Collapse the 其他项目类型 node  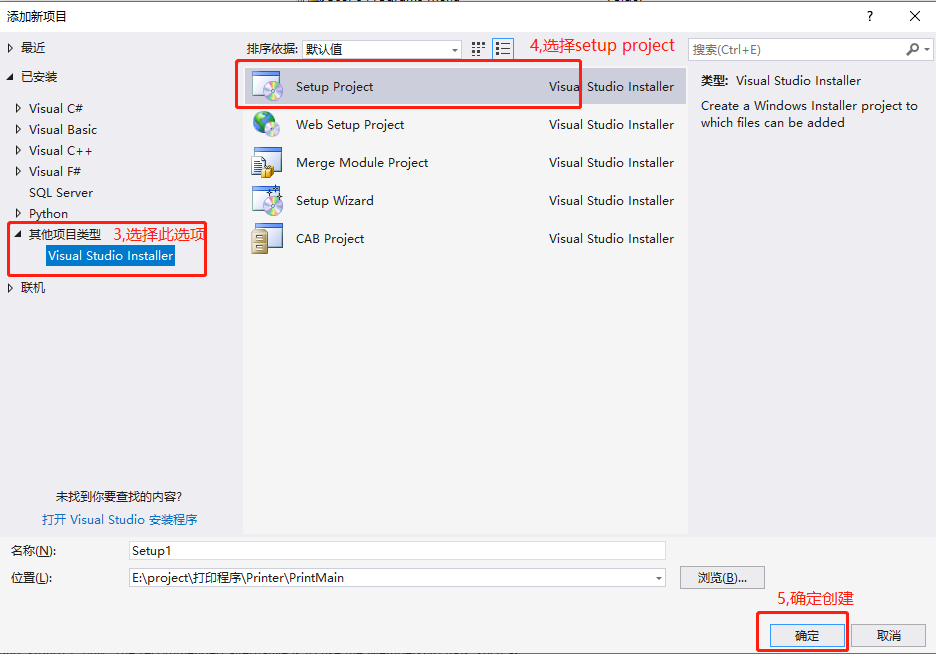(x=18, y=234)
